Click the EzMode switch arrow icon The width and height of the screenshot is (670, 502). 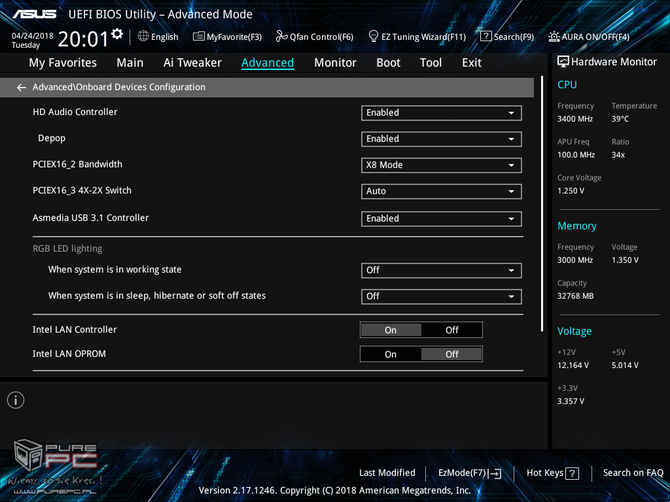(x=495, y=473)
